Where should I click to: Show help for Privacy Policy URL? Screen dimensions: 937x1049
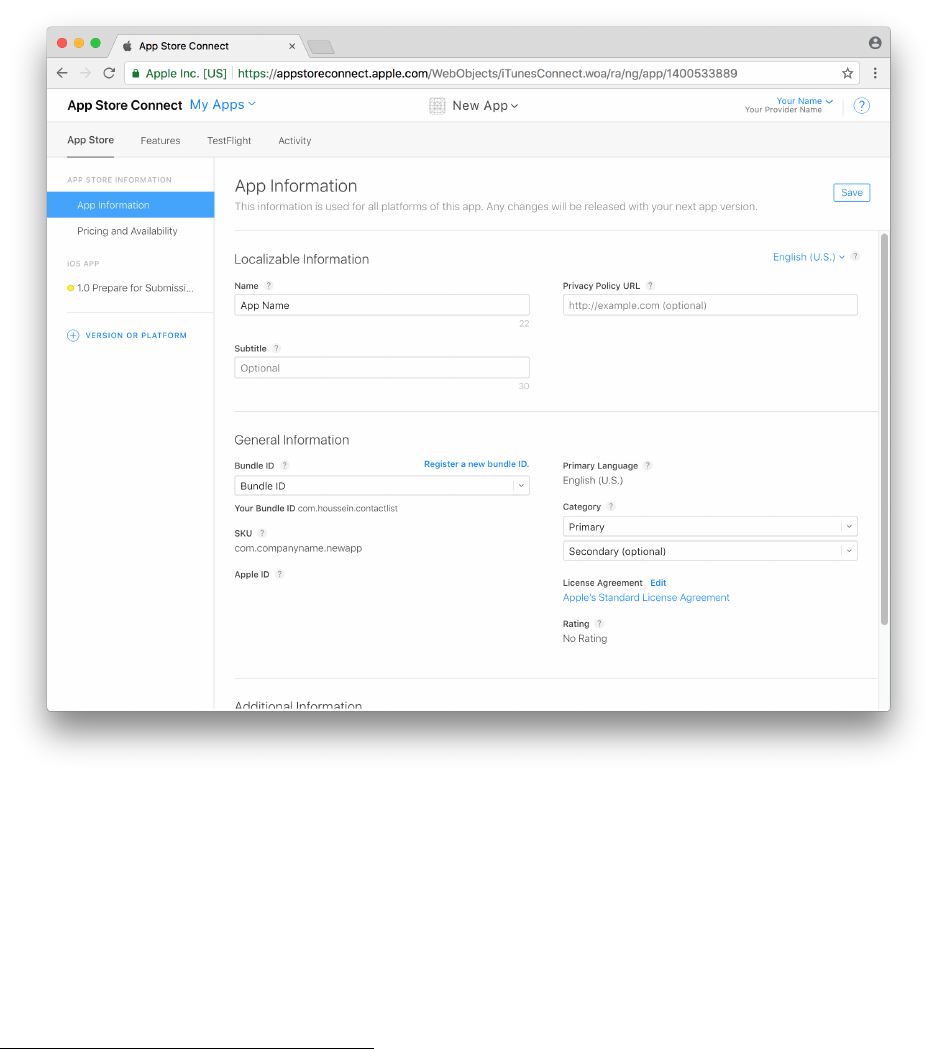pos(650,286)
